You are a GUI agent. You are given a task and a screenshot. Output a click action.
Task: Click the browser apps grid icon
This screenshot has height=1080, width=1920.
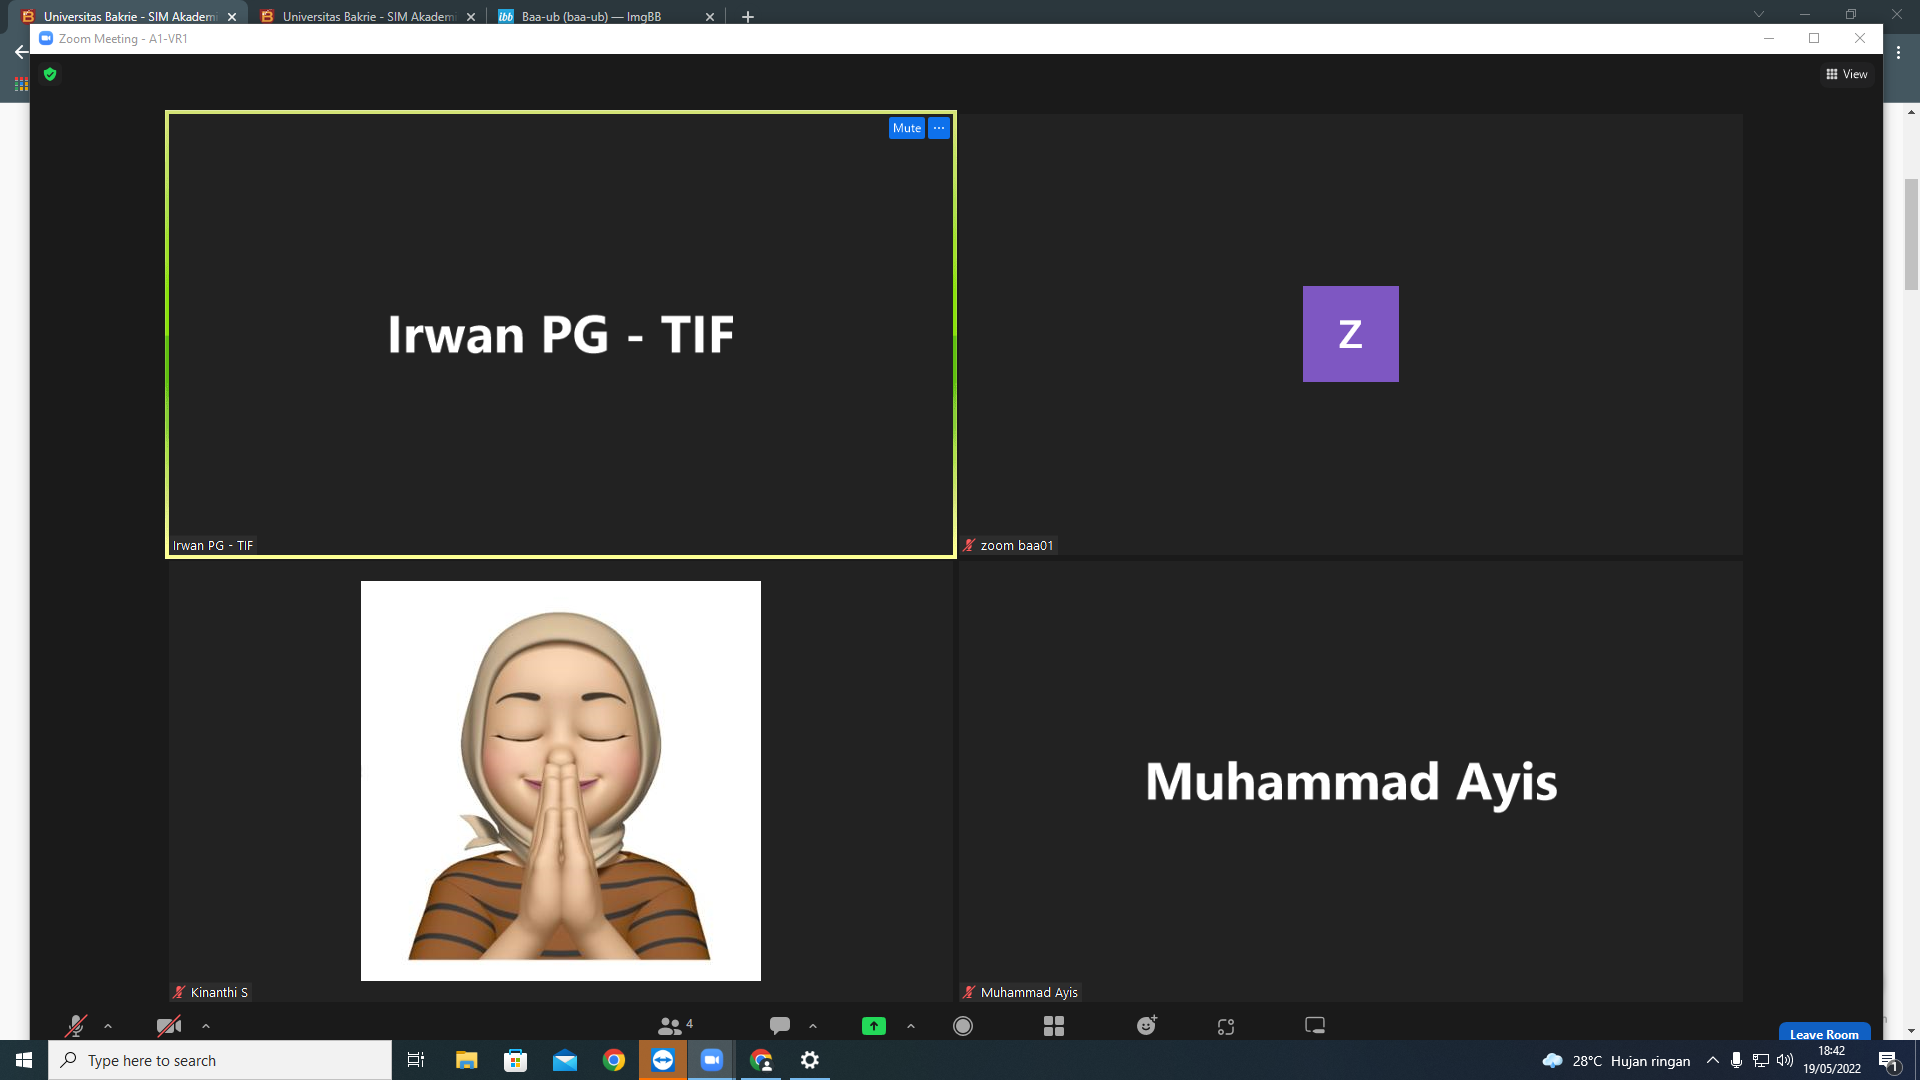click(x=21, y=85)
